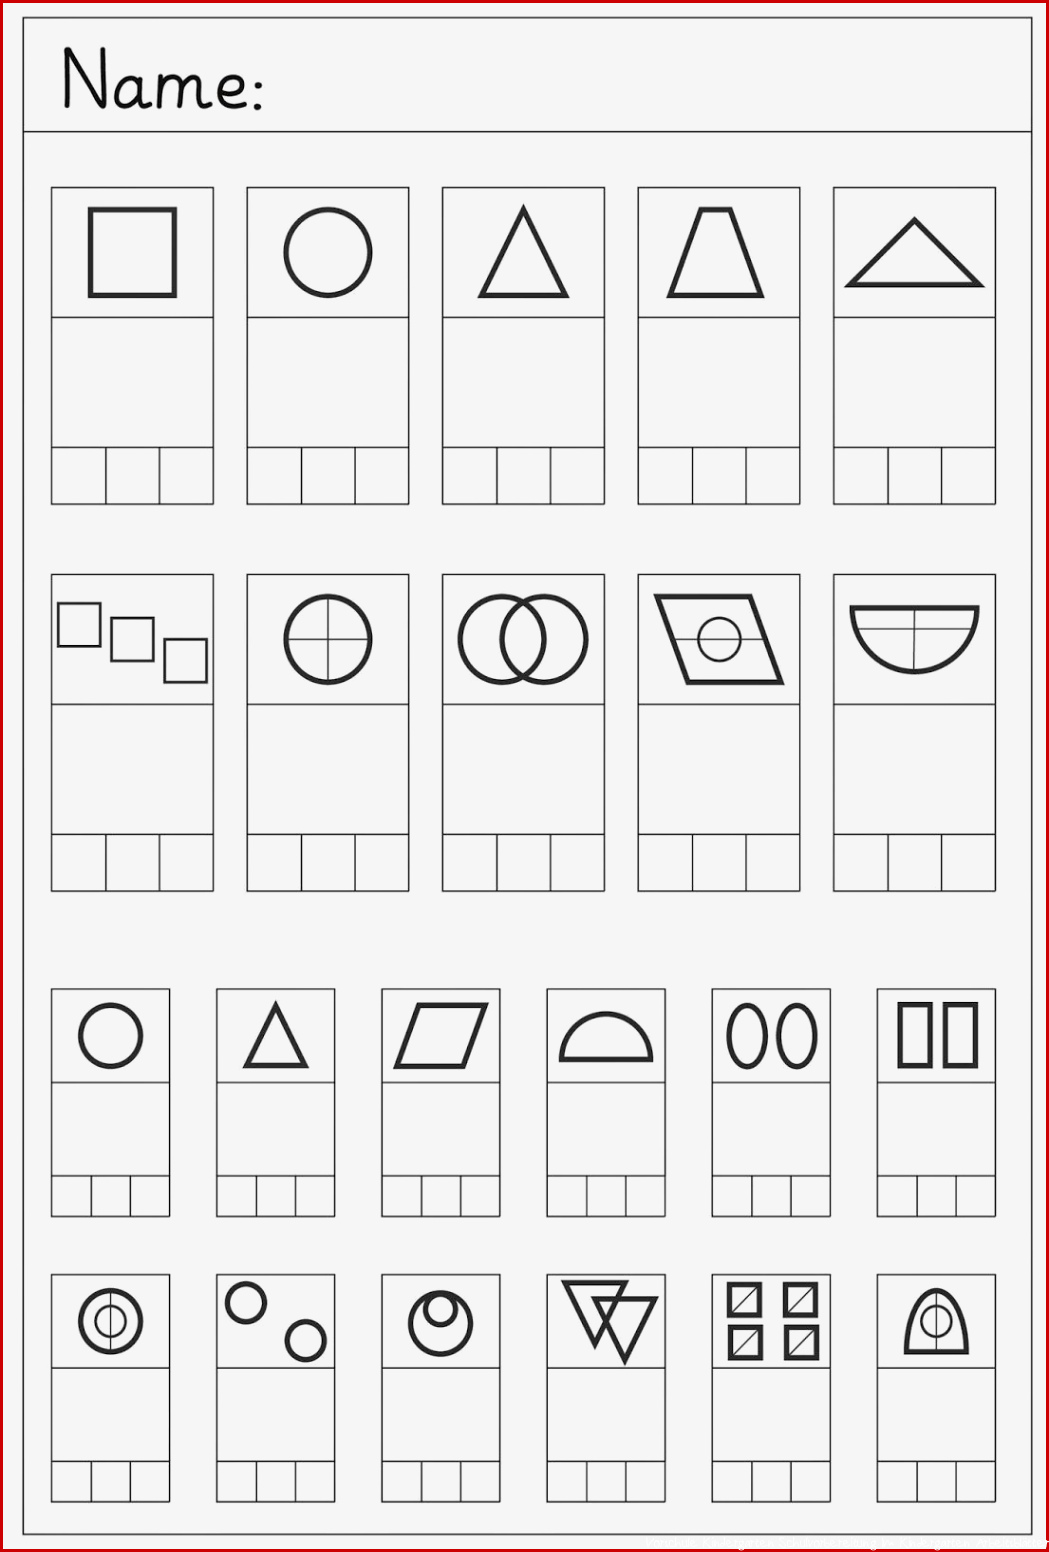1049x1552 pixels.
Task: Select the wide flat triangle shape
Action: pyautogui.click(x=914, y=254)
